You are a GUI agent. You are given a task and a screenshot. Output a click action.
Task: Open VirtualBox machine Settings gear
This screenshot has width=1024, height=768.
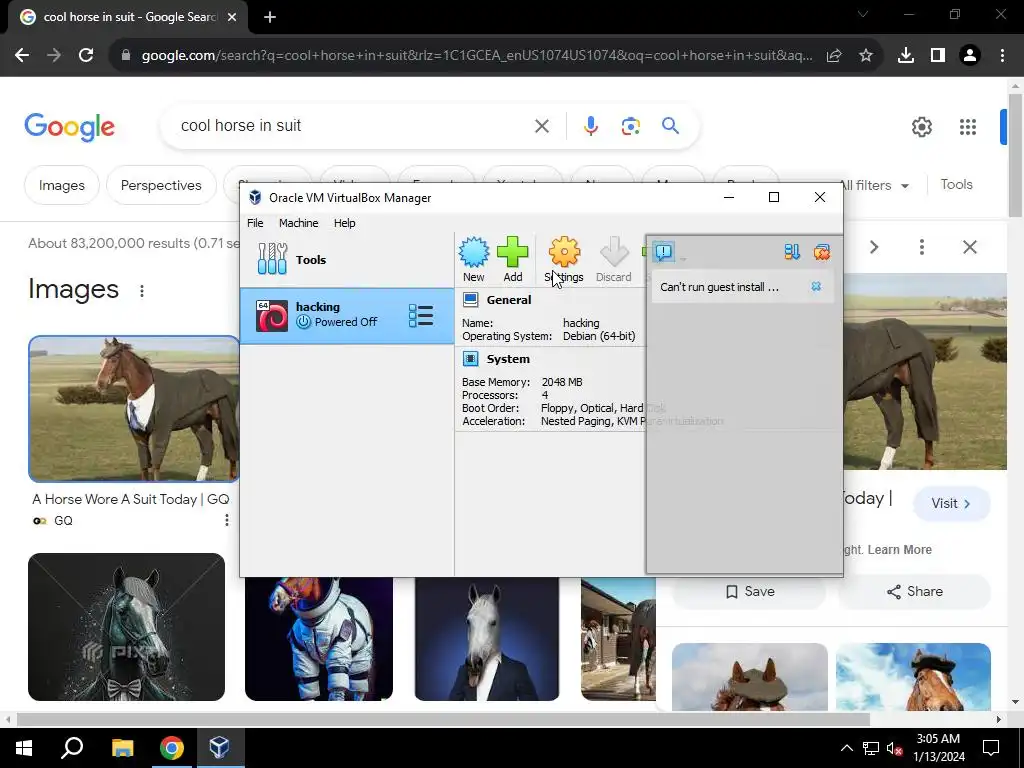(564, 259)
